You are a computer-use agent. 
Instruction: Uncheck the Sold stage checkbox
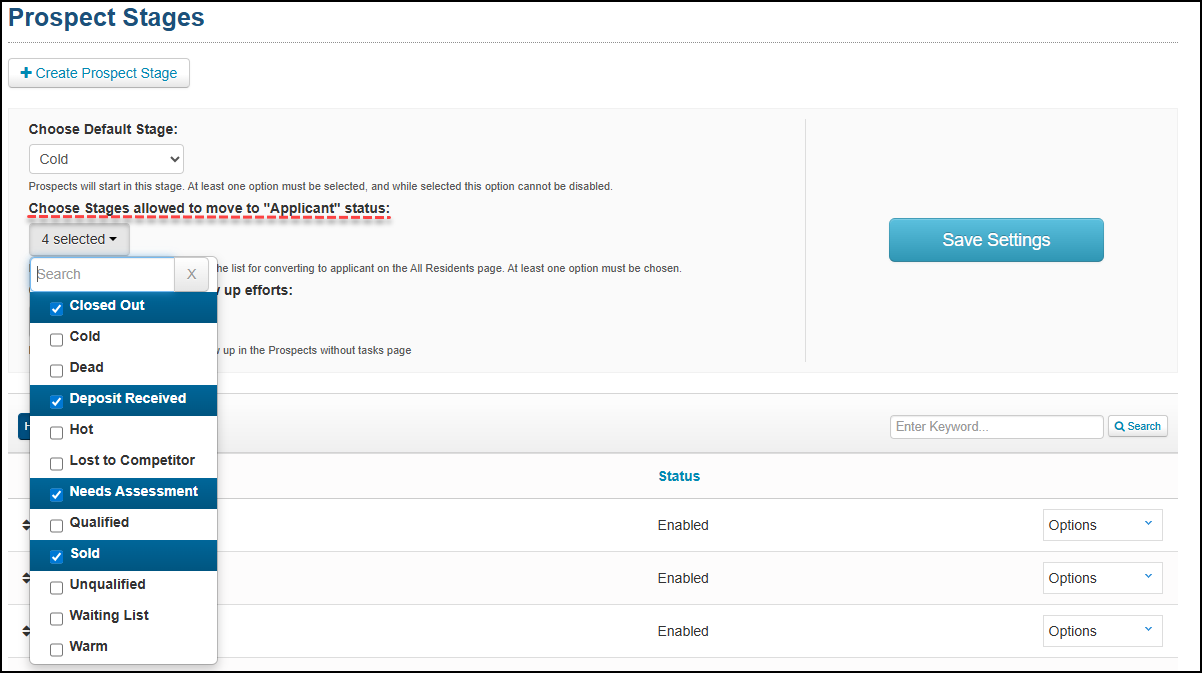[x=57, y=555]
